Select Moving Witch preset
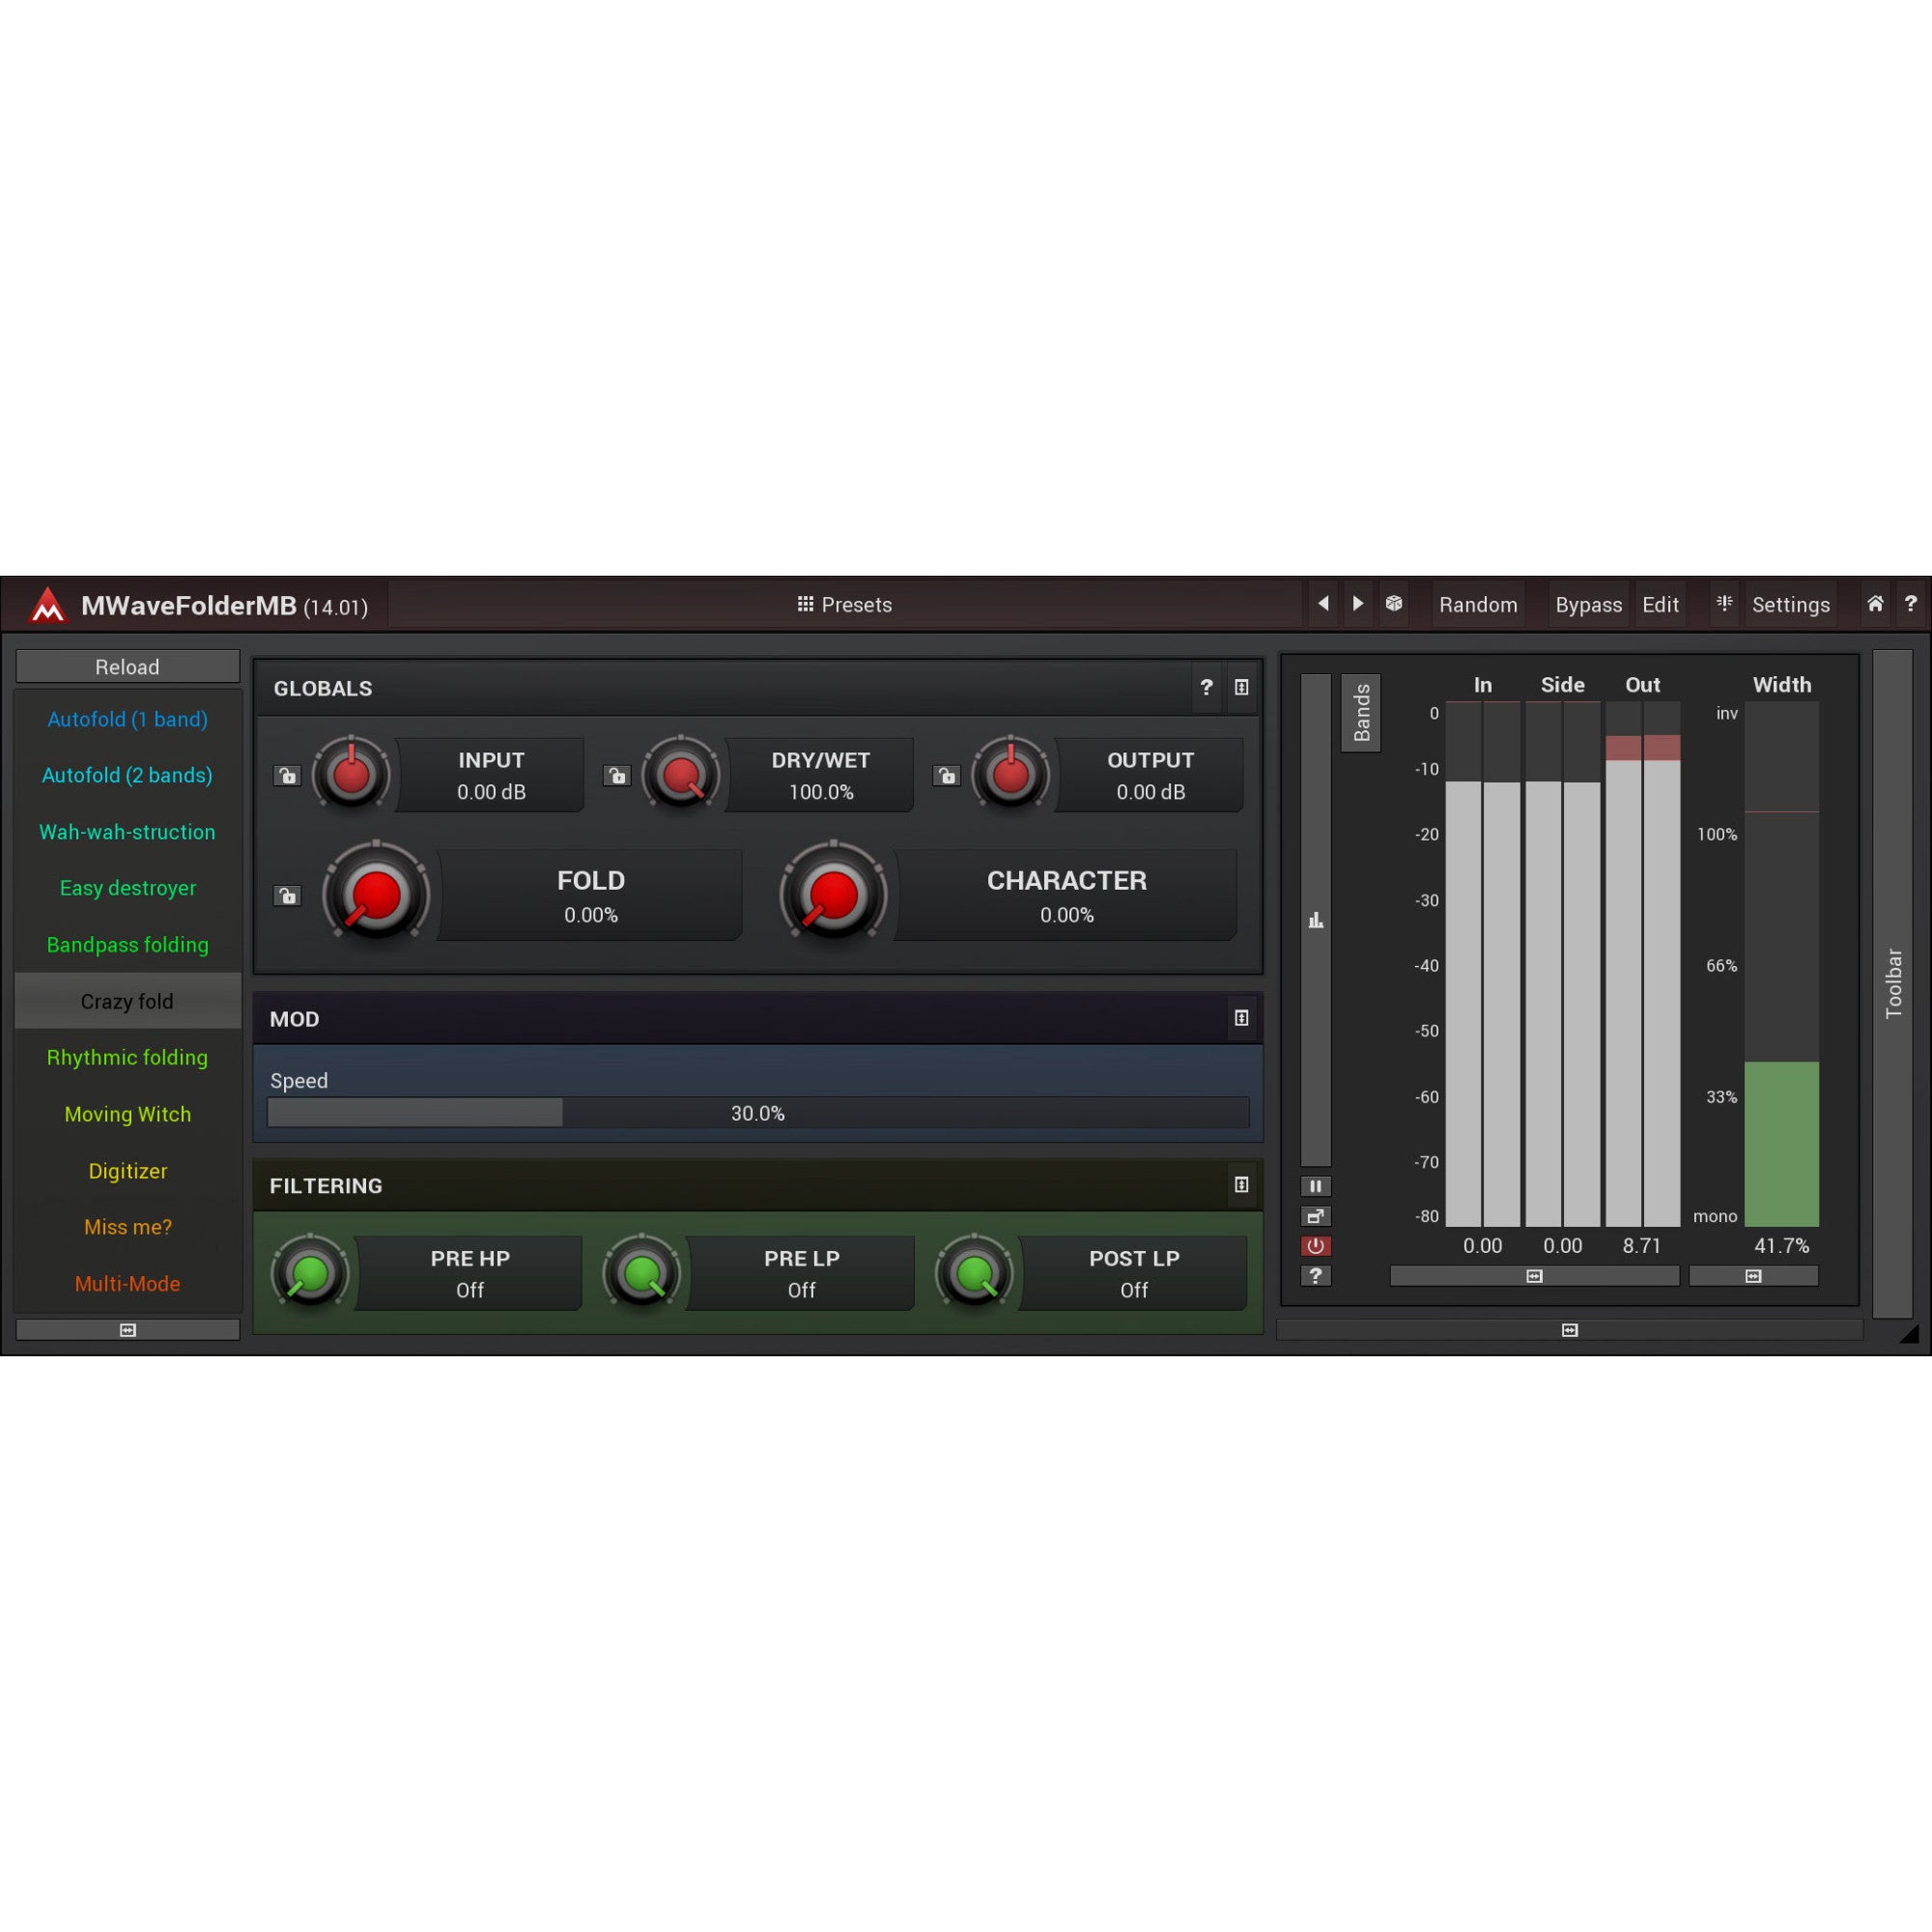 127,1114
